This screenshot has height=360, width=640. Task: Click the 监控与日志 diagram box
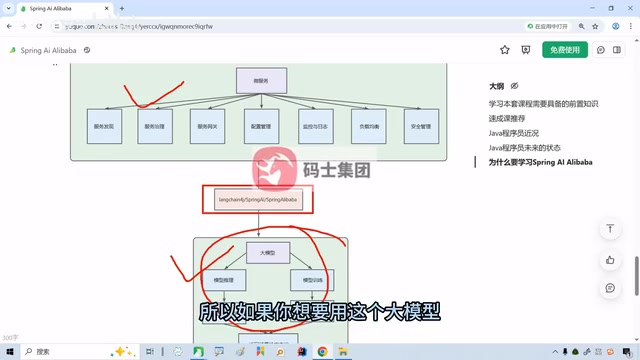coord(316,126)
